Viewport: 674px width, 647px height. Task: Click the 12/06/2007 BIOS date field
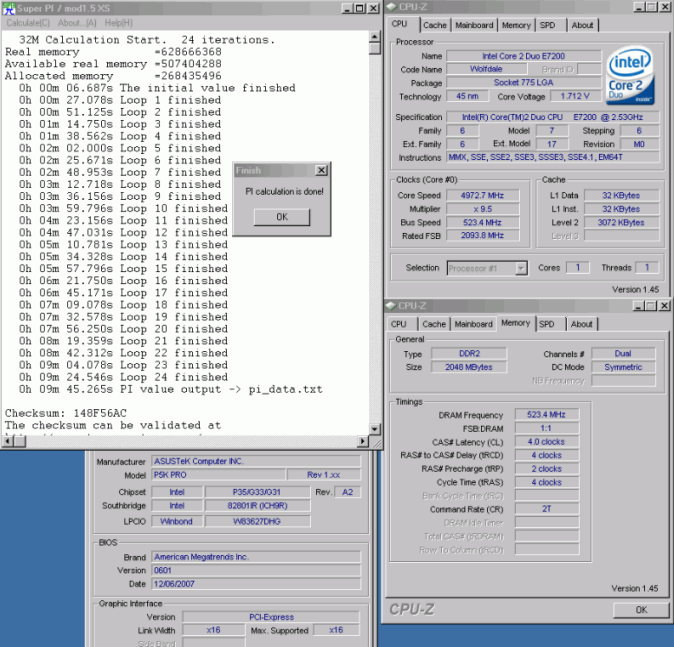click(x=256, y=584)
